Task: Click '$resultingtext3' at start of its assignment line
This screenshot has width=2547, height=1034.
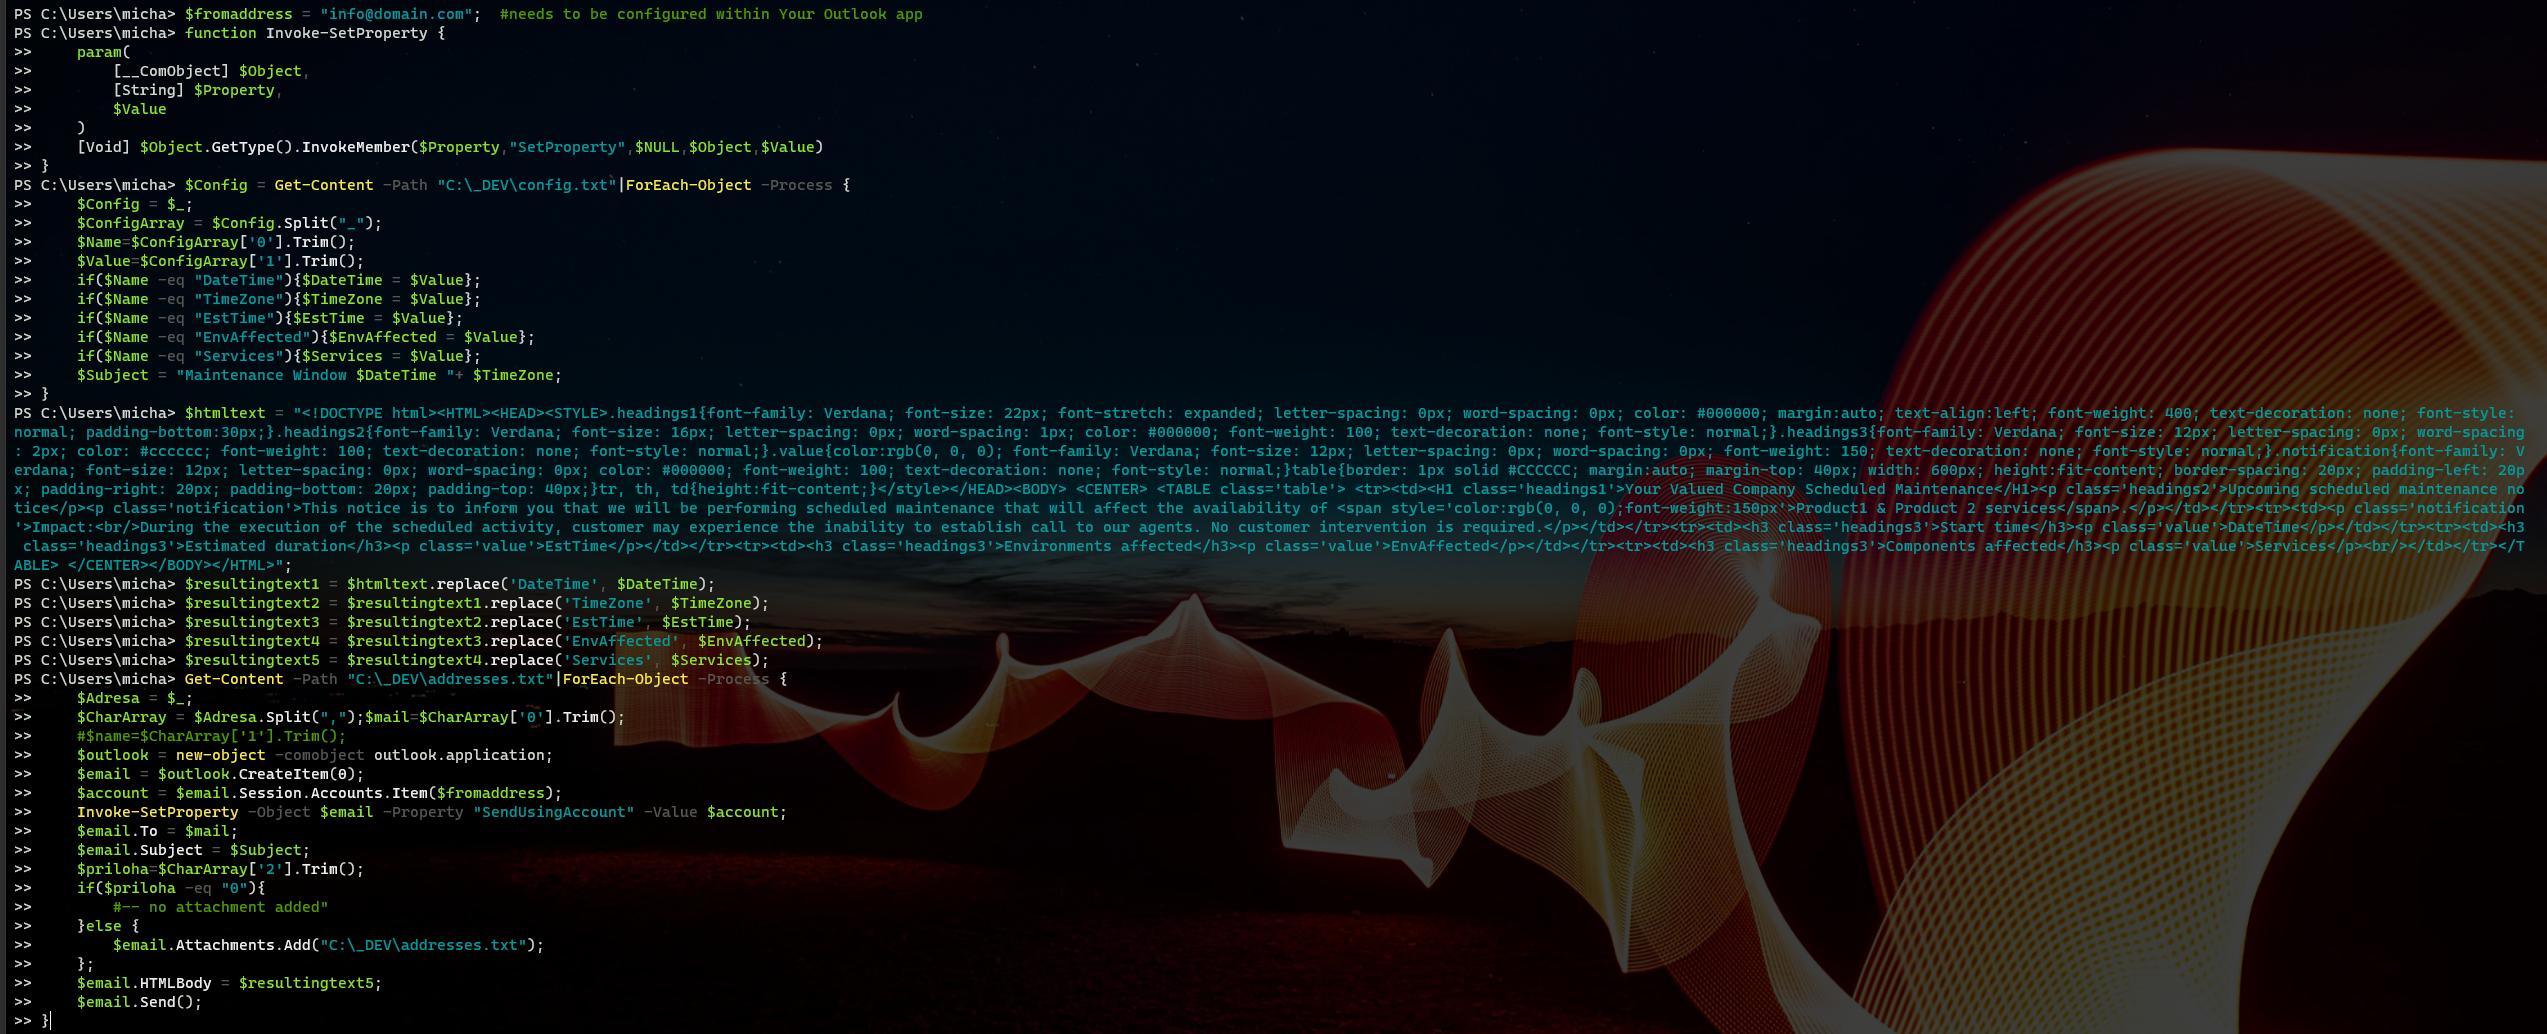Action: point(252,622)
